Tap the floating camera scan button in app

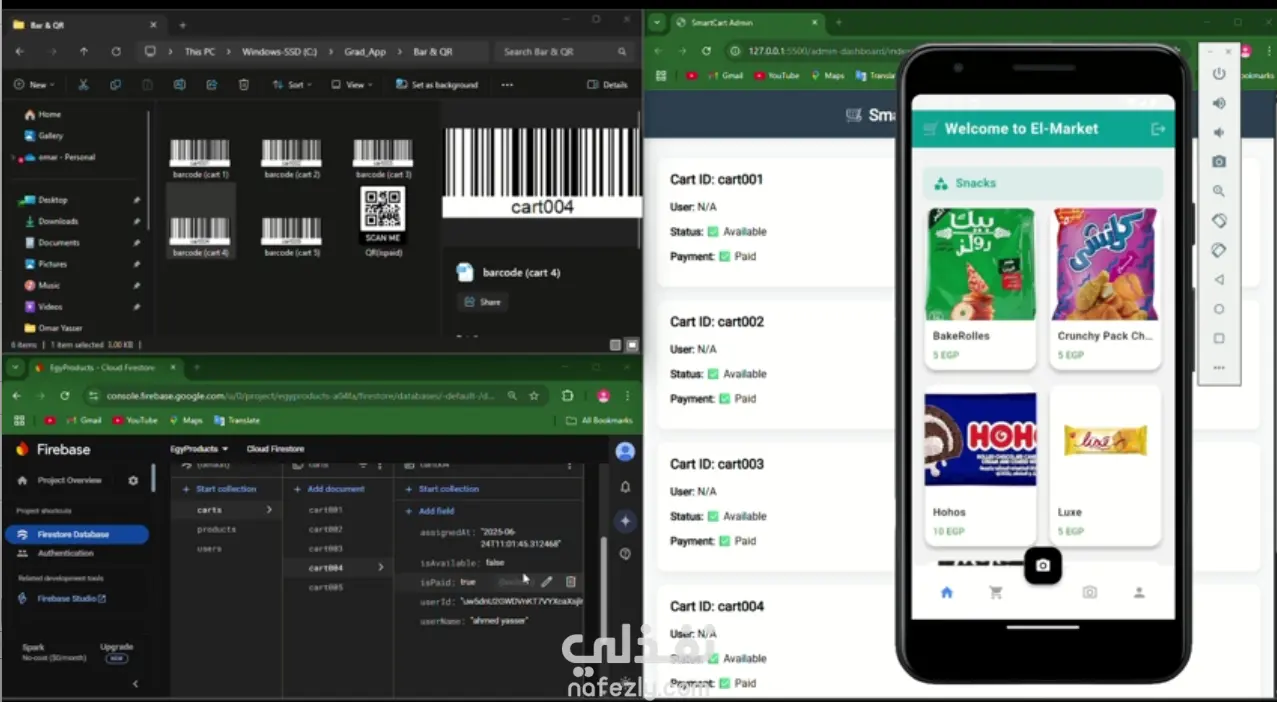coord(1043,566)
